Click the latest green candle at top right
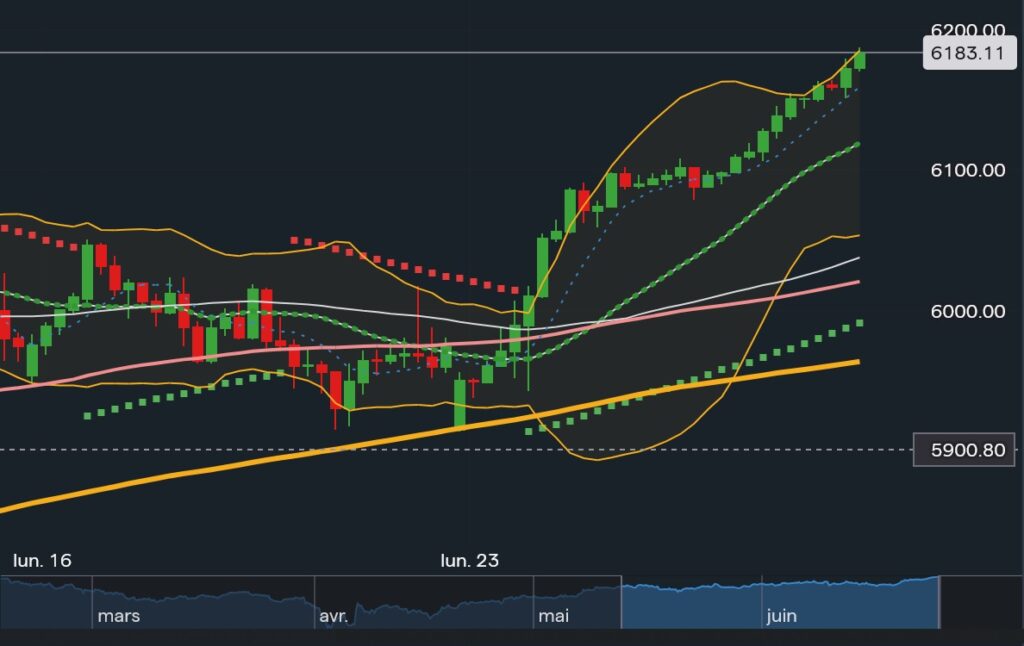 [860, 60]
